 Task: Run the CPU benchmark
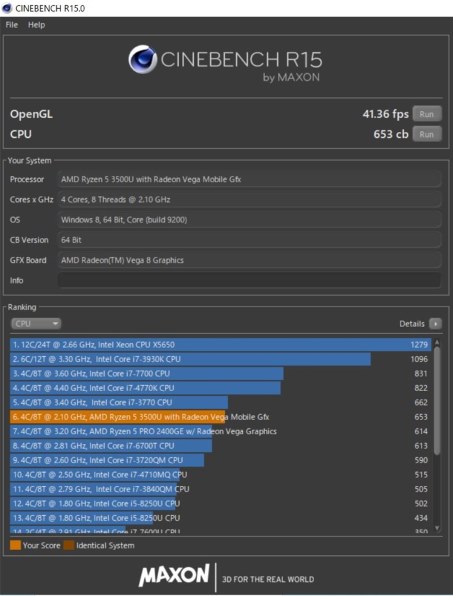coord(427,134)
